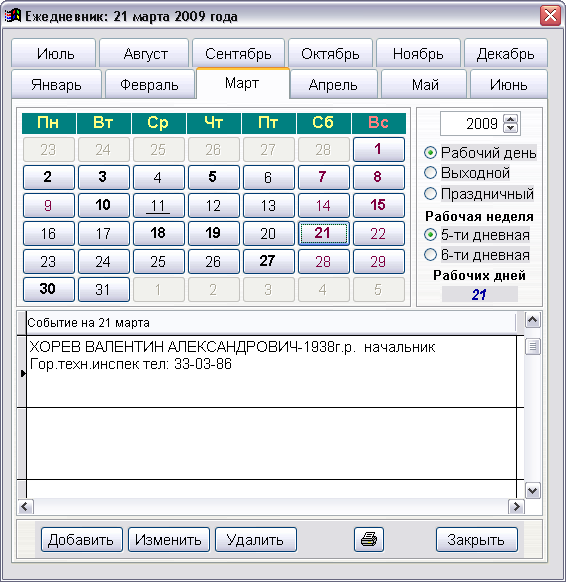This screenshot has height=582, width=566.
Task: Click the Изменить button
Action: pos(169,539)
